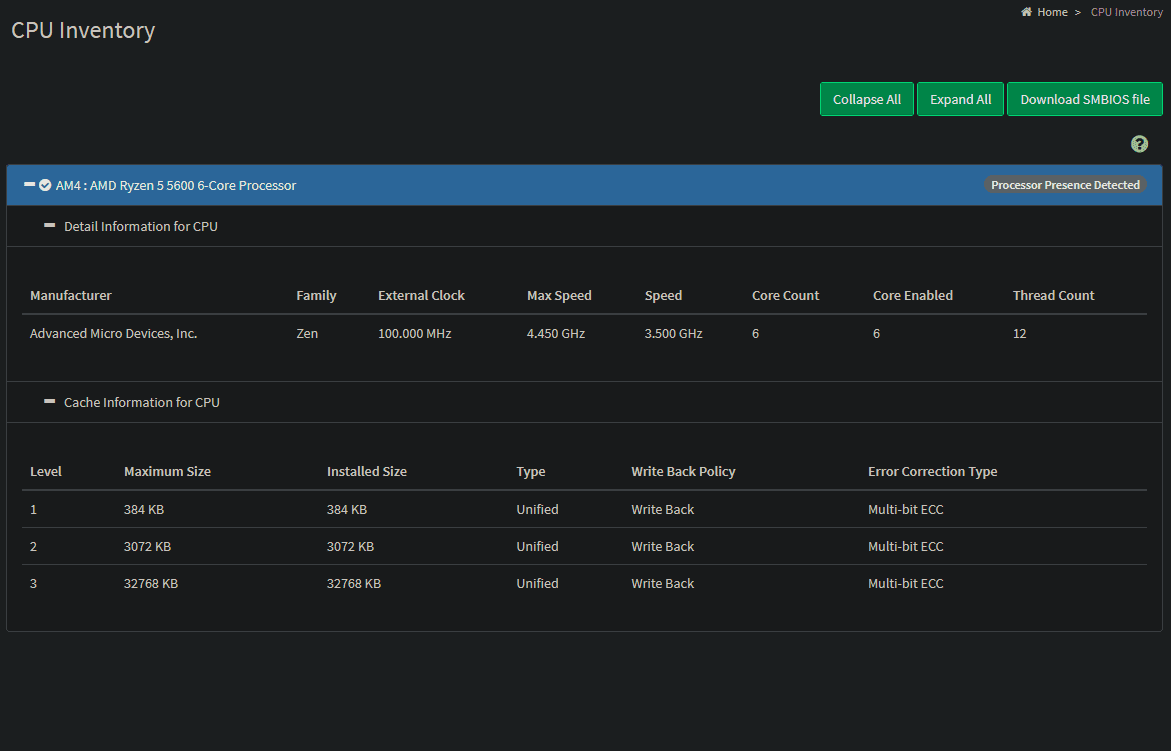Viewport: 1171px width, 751px height.
Task: Click the Manufacturer column header
Action: [x=71, y=296]
